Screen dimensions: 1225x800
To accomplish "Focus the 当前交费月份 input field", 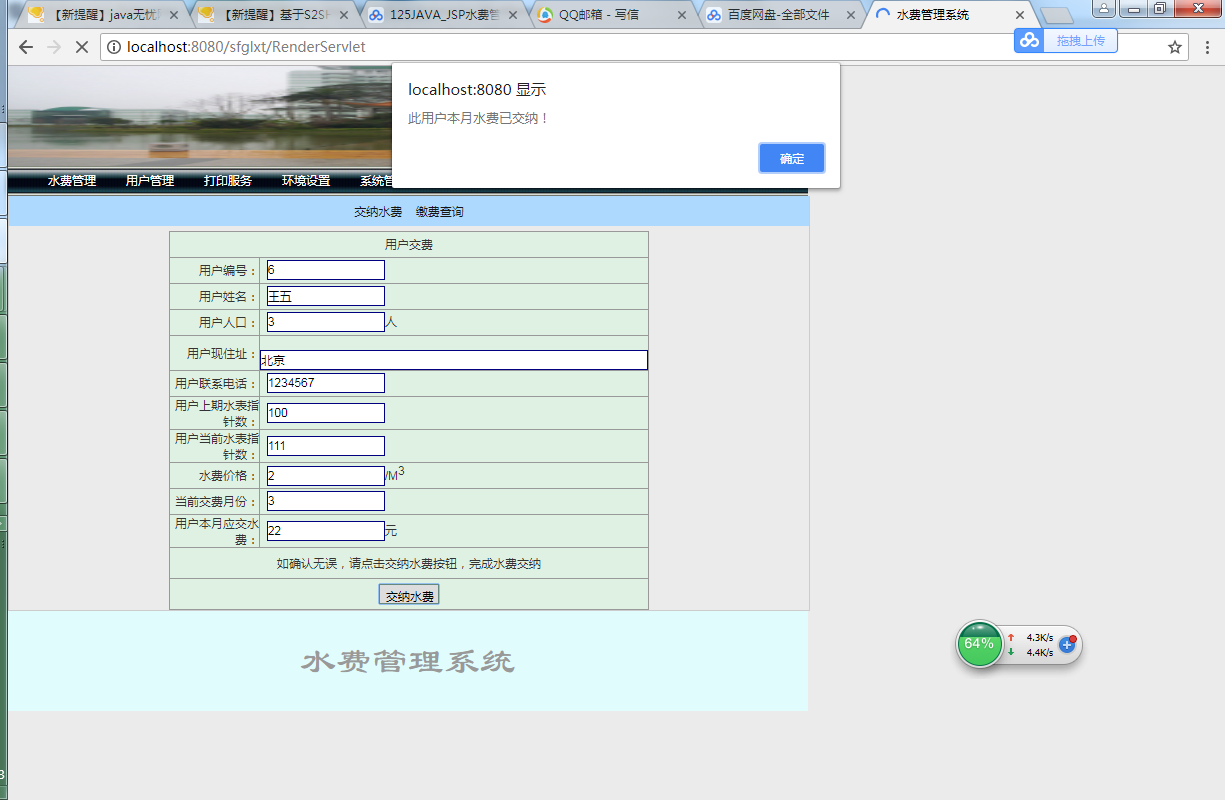I will [x=326, y=501].
